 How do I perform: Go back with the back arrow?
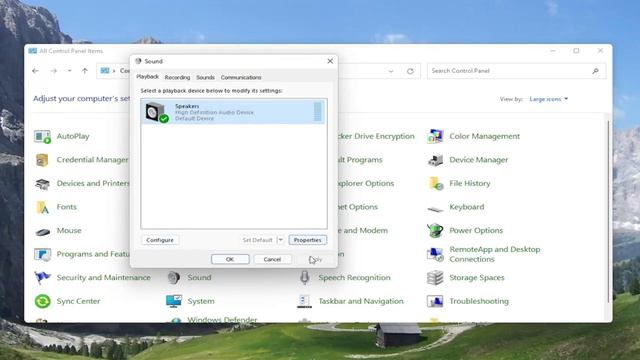coord(36,71)
